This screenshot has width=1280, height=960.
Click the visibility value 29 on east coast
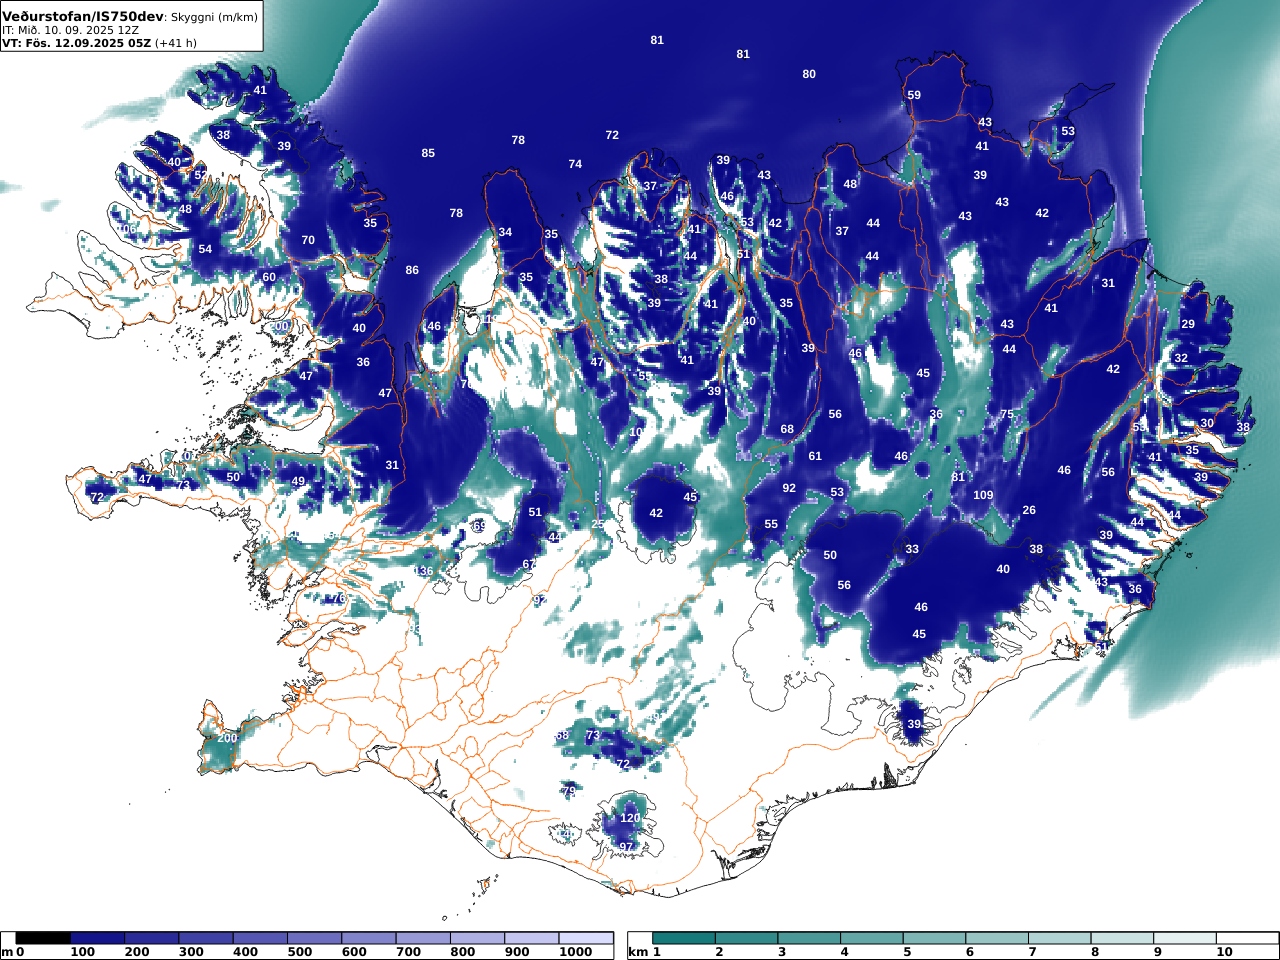1188,324
